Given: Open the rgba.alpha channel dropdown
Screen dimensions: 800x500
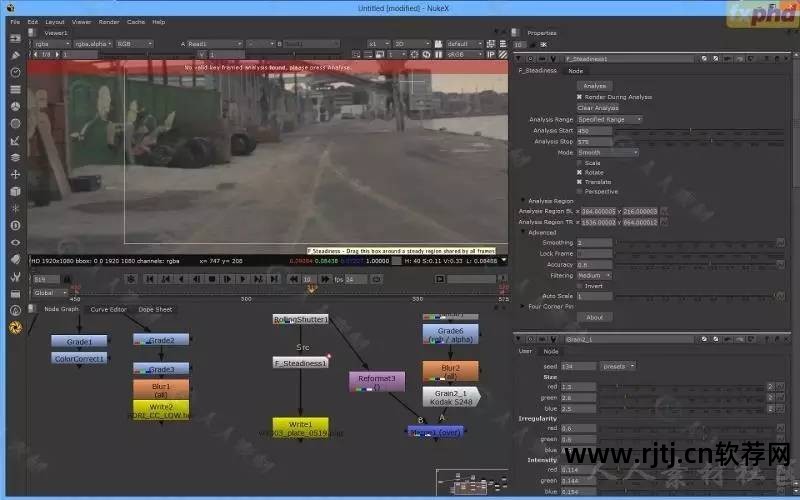Looking at the screenshot, I should 93,44.
